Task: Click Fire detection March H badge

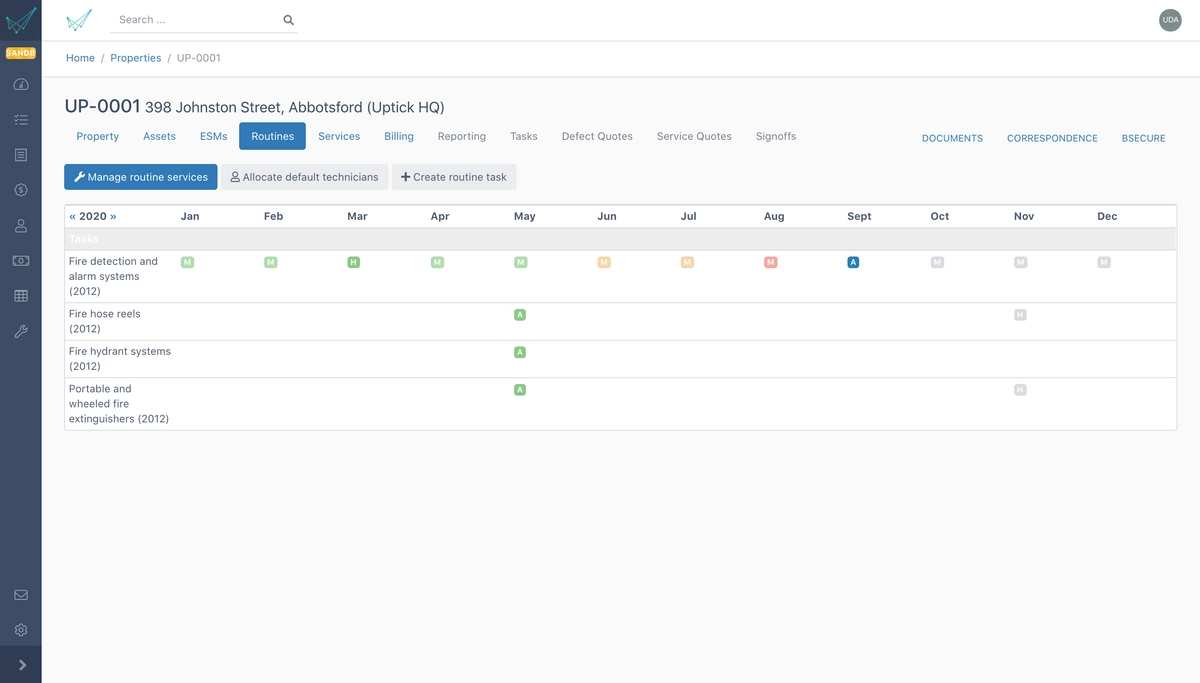Action: pyautogui.click(x=353, y=262)
